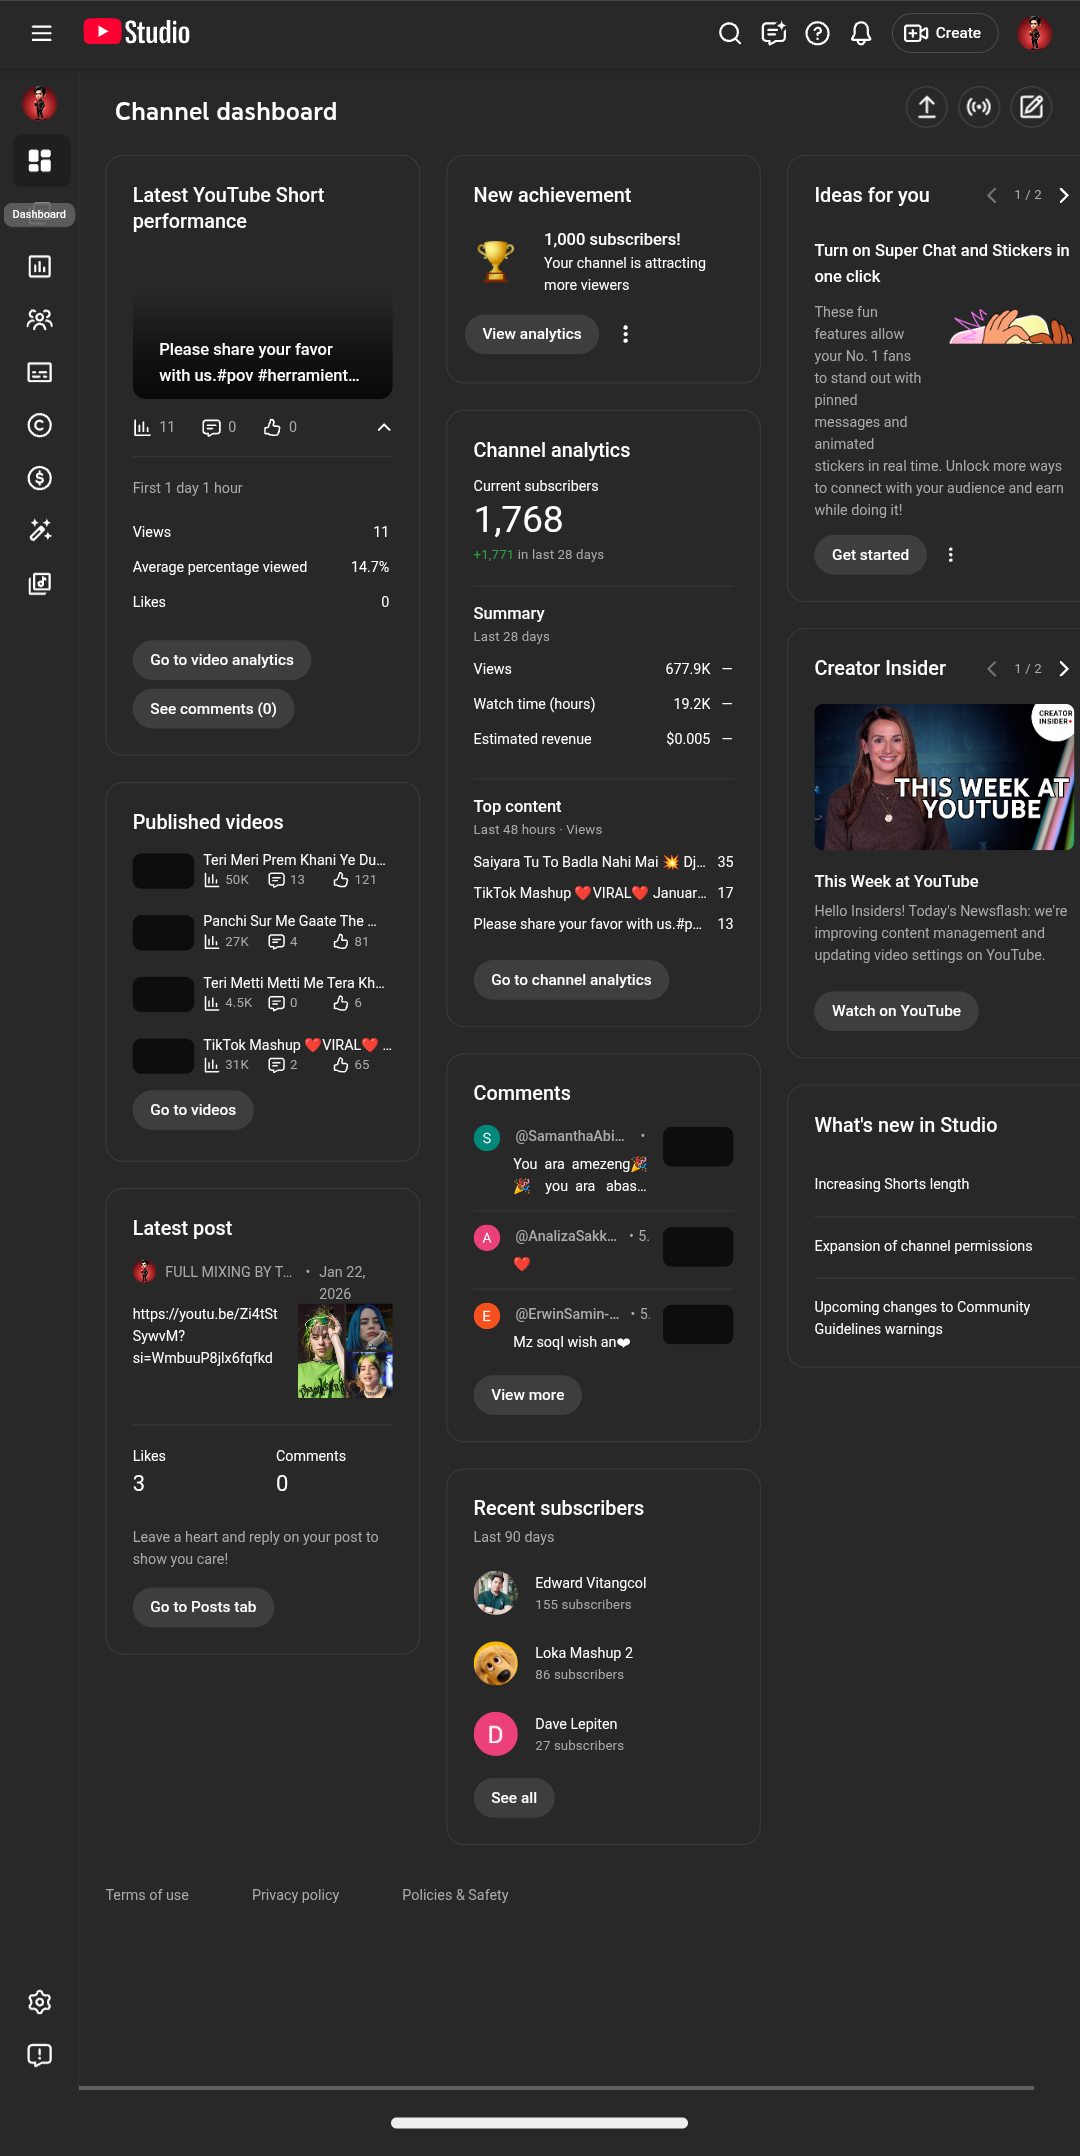Open the Community icon in sidebar

[x=40, y=319]
